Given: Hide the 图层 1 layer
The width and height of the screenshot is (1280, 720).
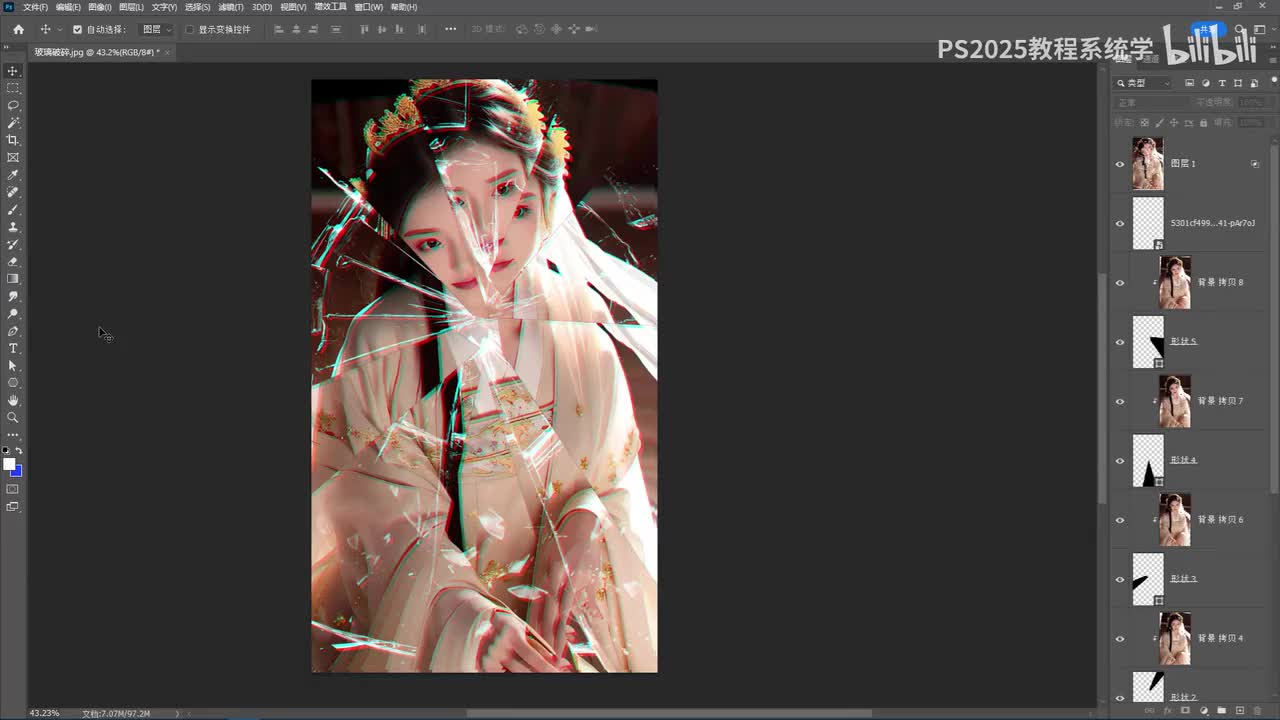Looking at the screenshot, I should click(1120, 164).
